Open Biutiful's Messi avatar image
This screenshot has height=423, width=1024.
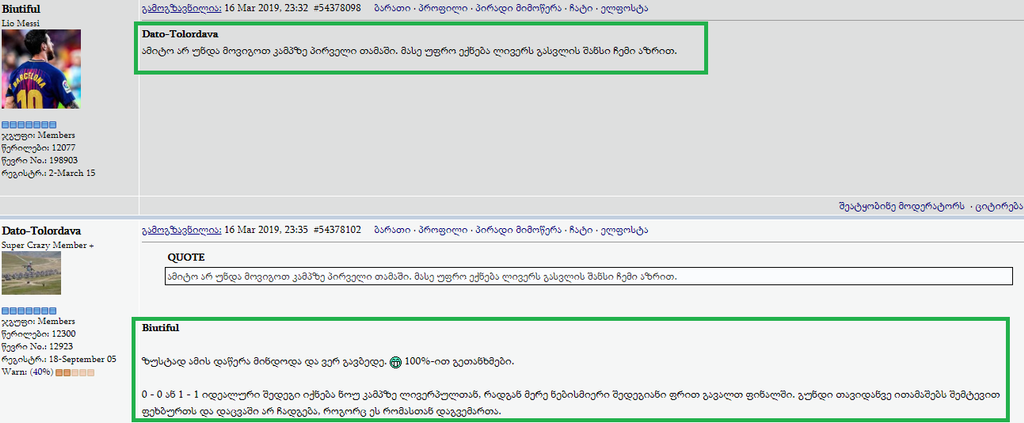(x=41, y=69)
